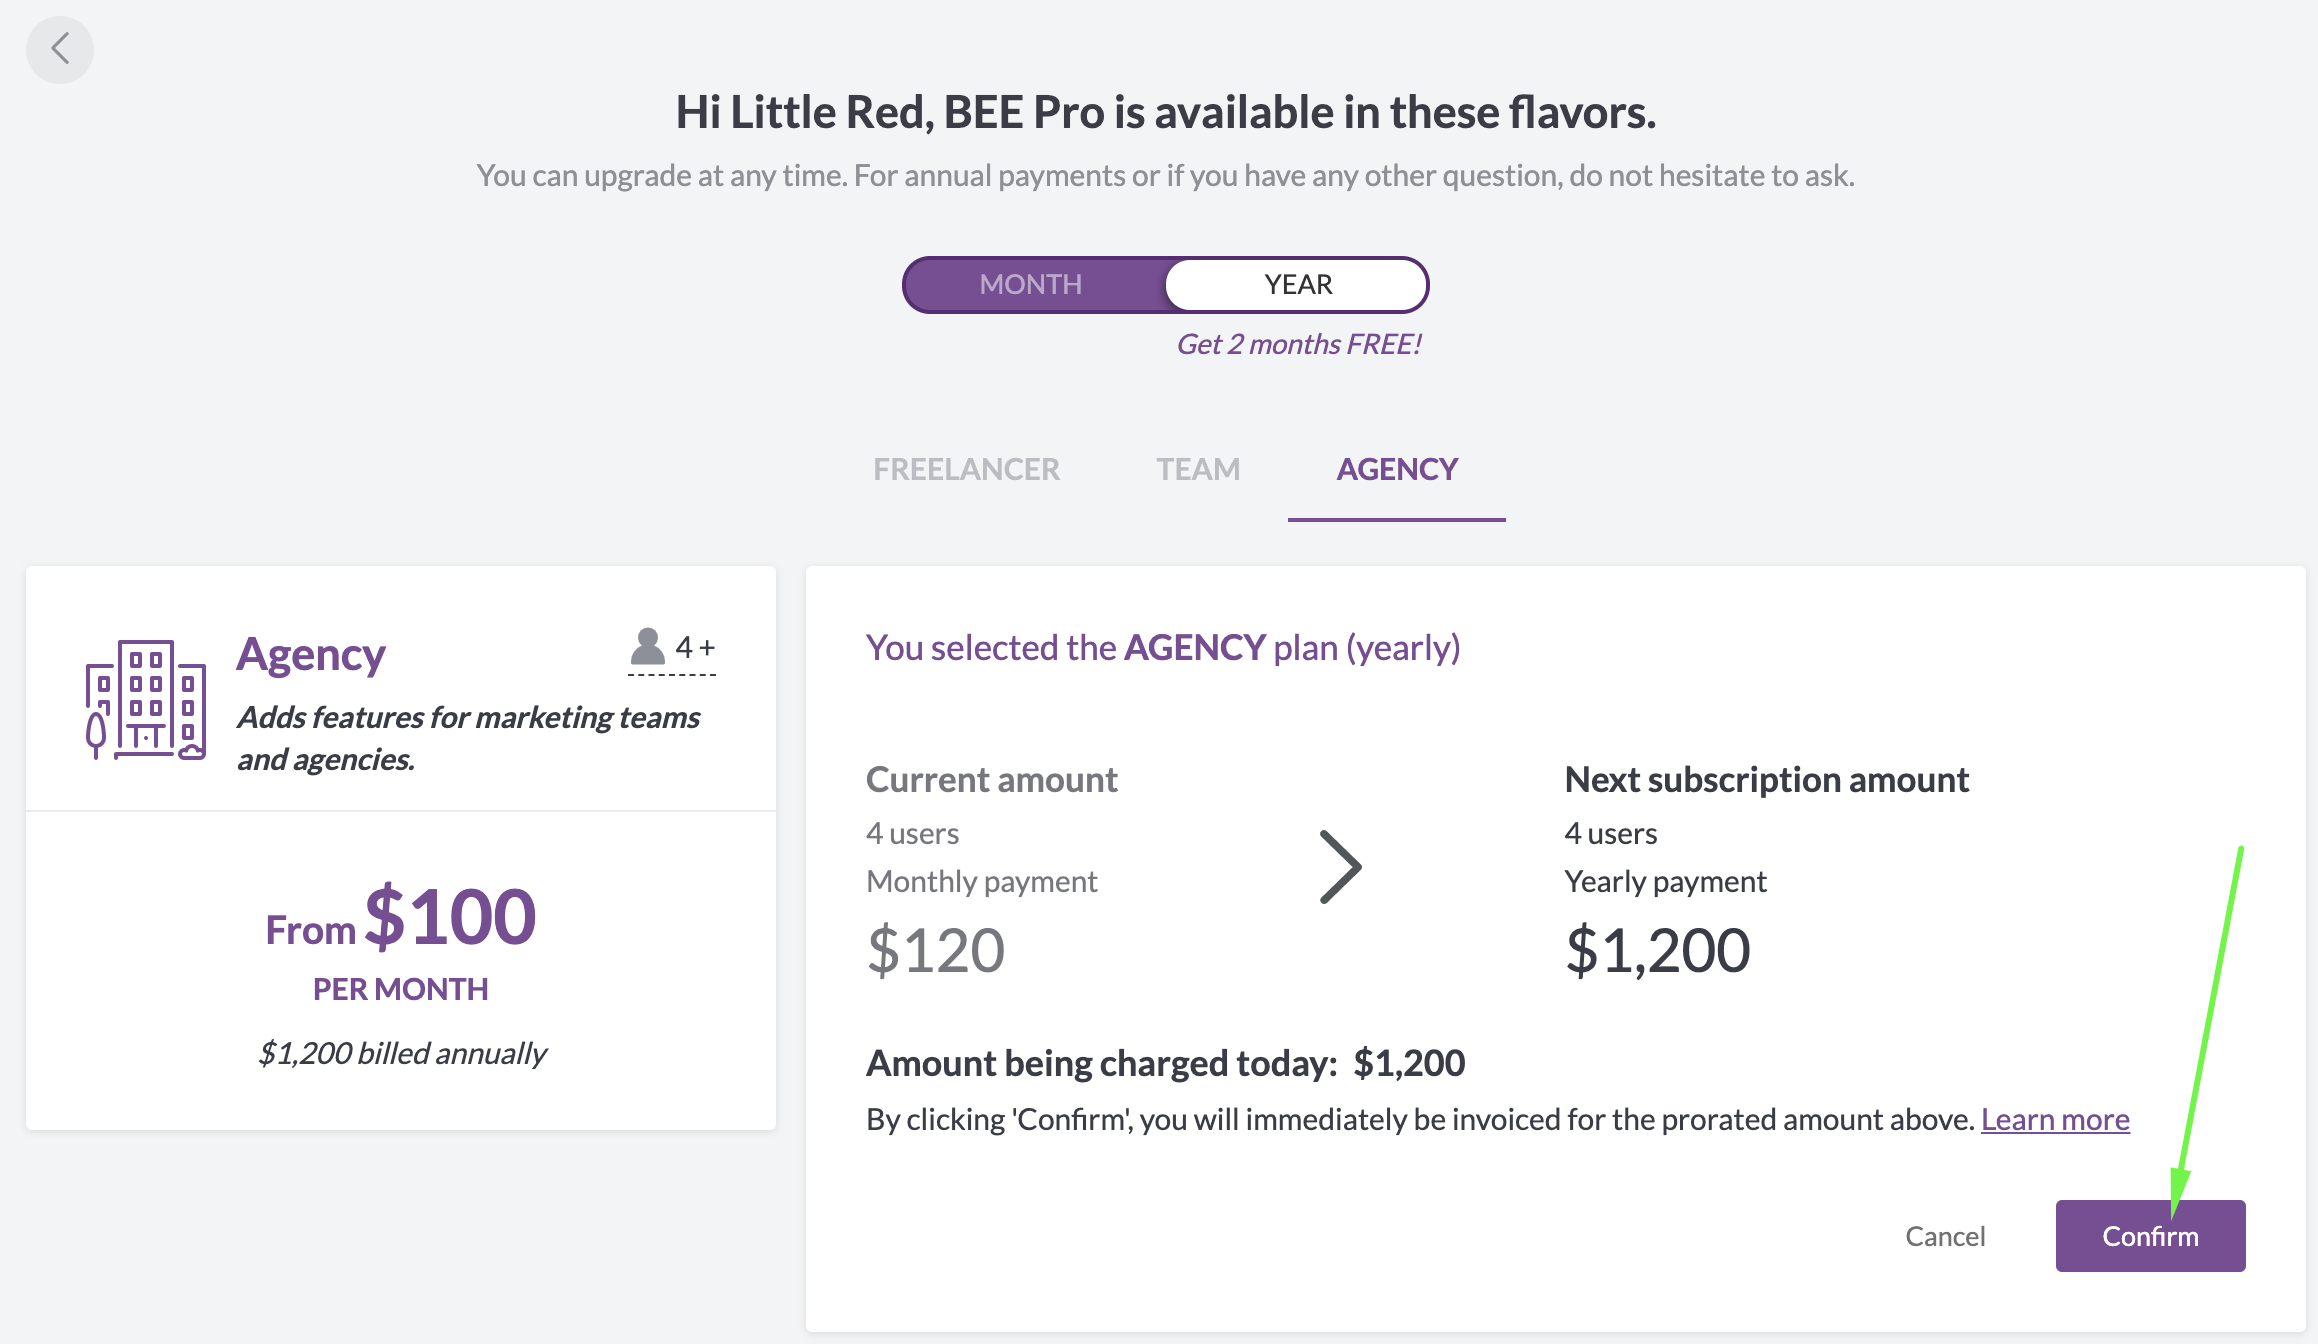
Task: Open the FREELANCER plan tab
Action: pos(966,469)
